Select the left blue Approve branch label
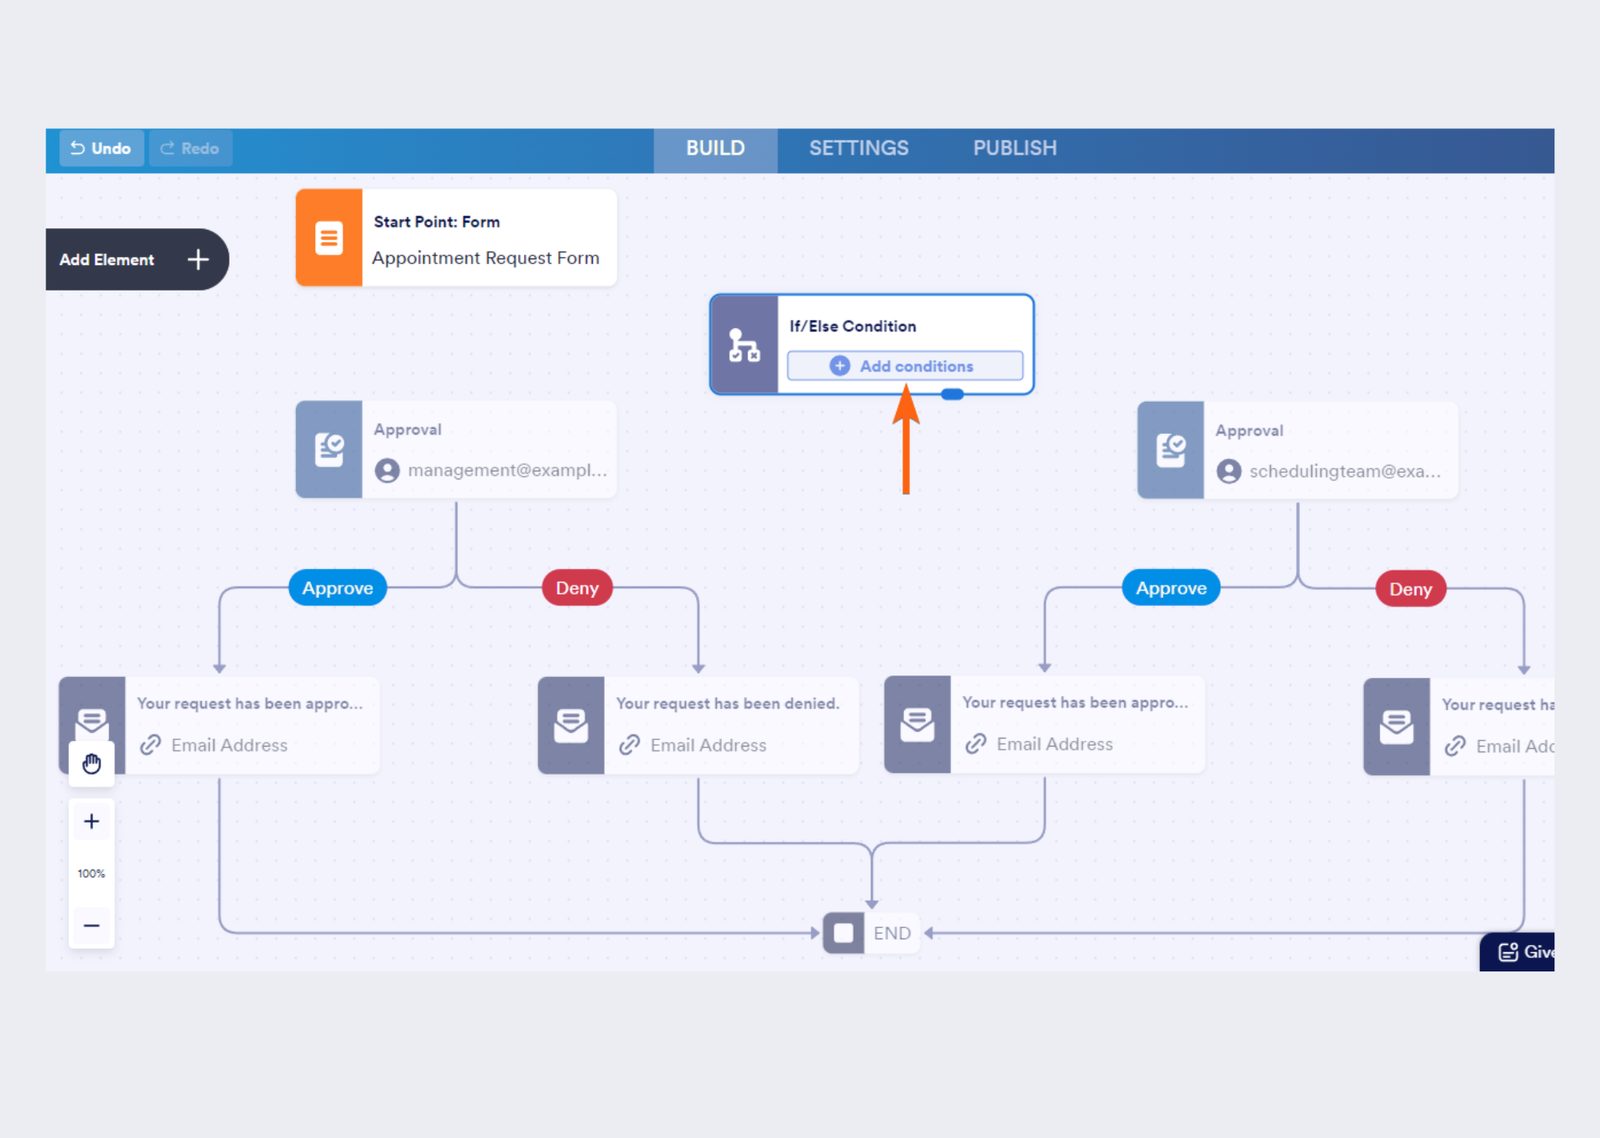Screen dimensions: 1600x1138 point(338,588)
